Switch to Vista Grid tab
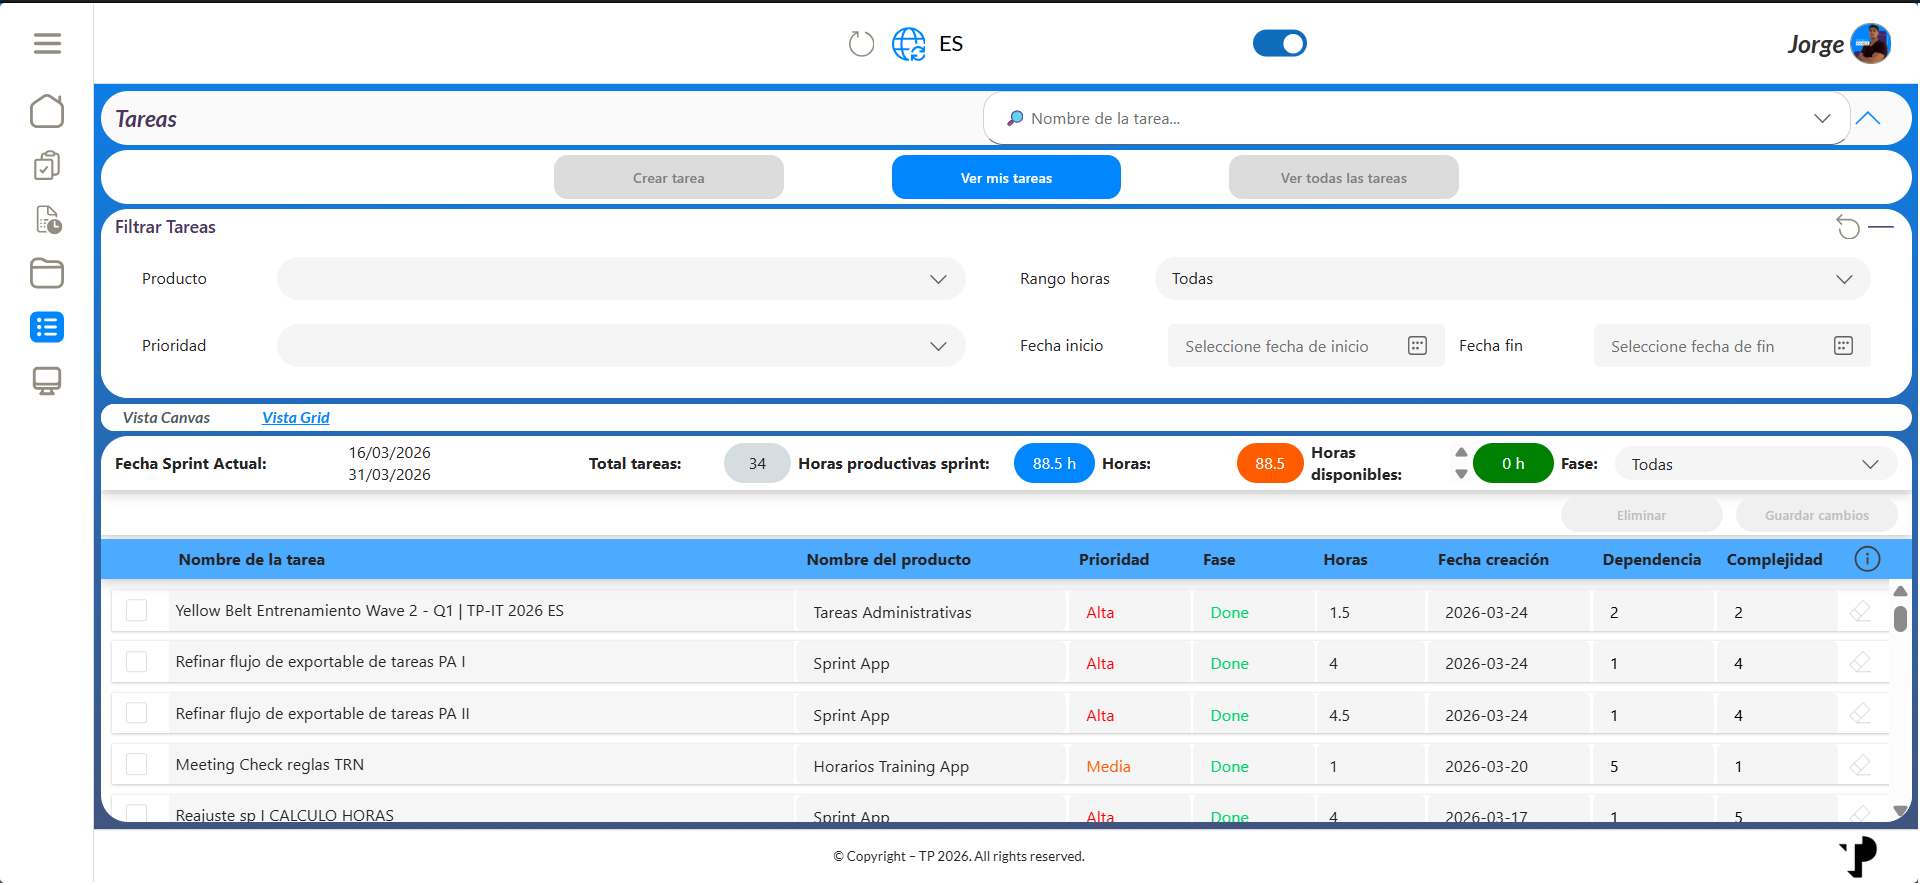The width and height of the screenshot is (1920, 885). [296, 418]
